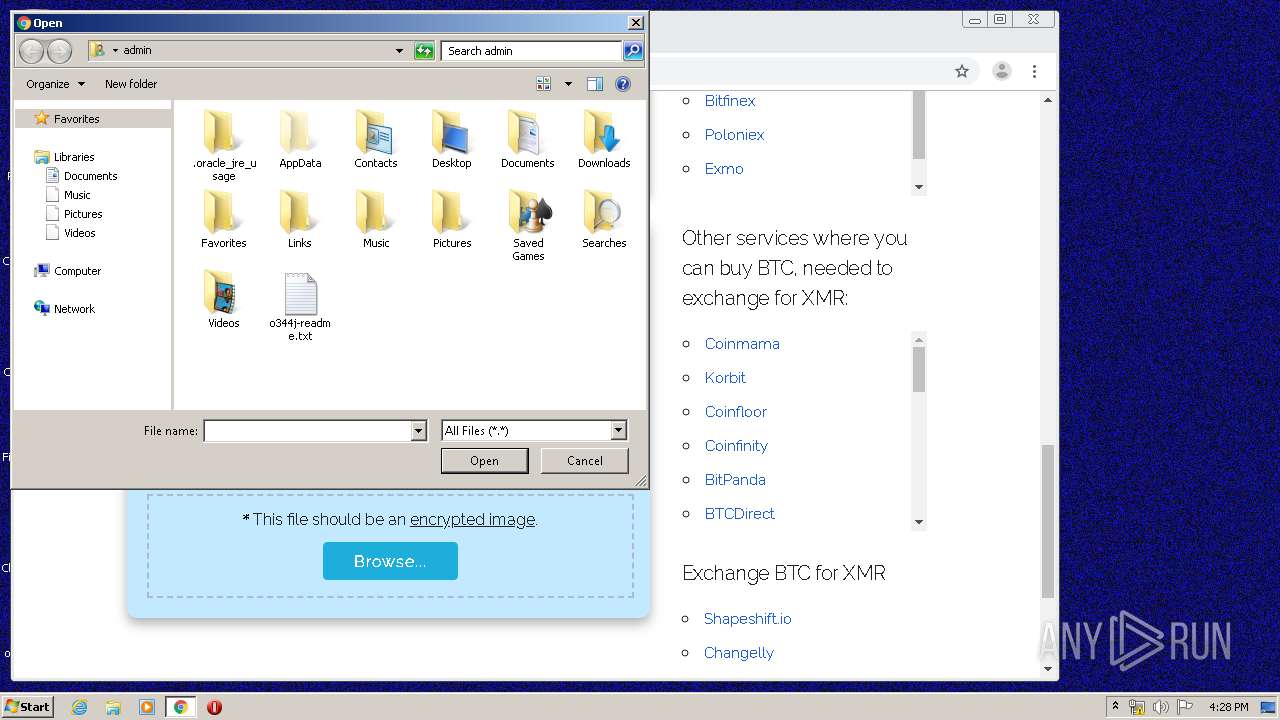
Task: Open the Chrome profile avatar
Action: pyautogui.click(x=1001, y=71)
